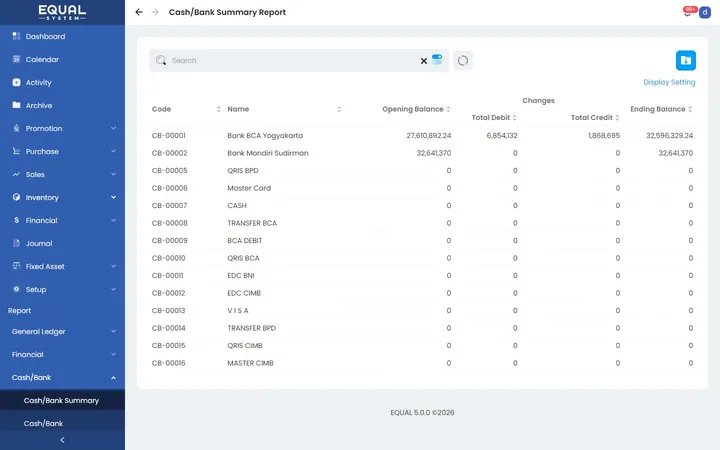Open the Calendar menu item
Viewport: 720px width, 450px height.
pos(62,59)
